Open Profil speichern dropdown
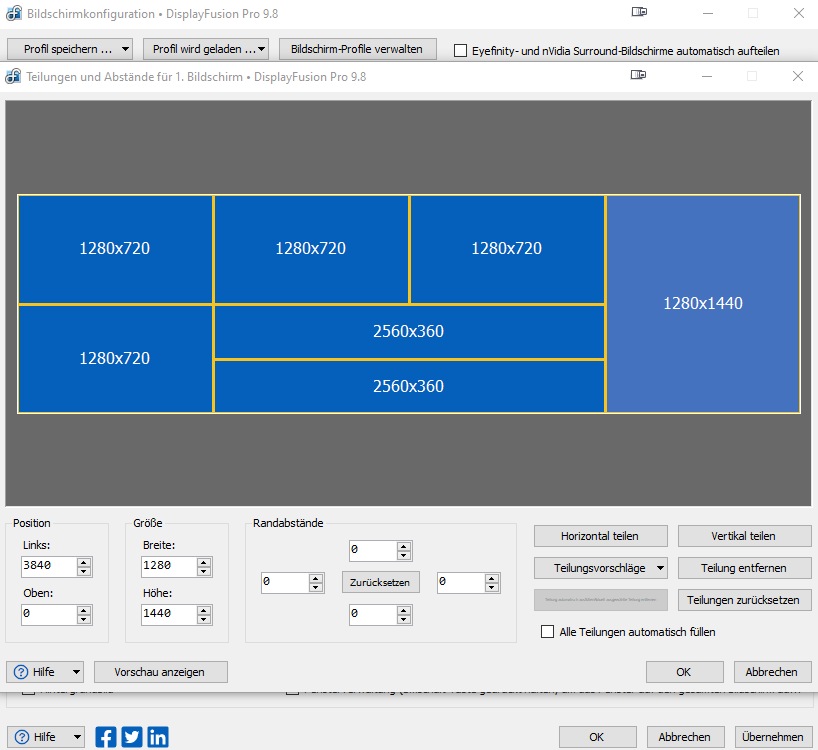This screenshot has width=818, height=750. pyautogui.click(x=70, y=49)
